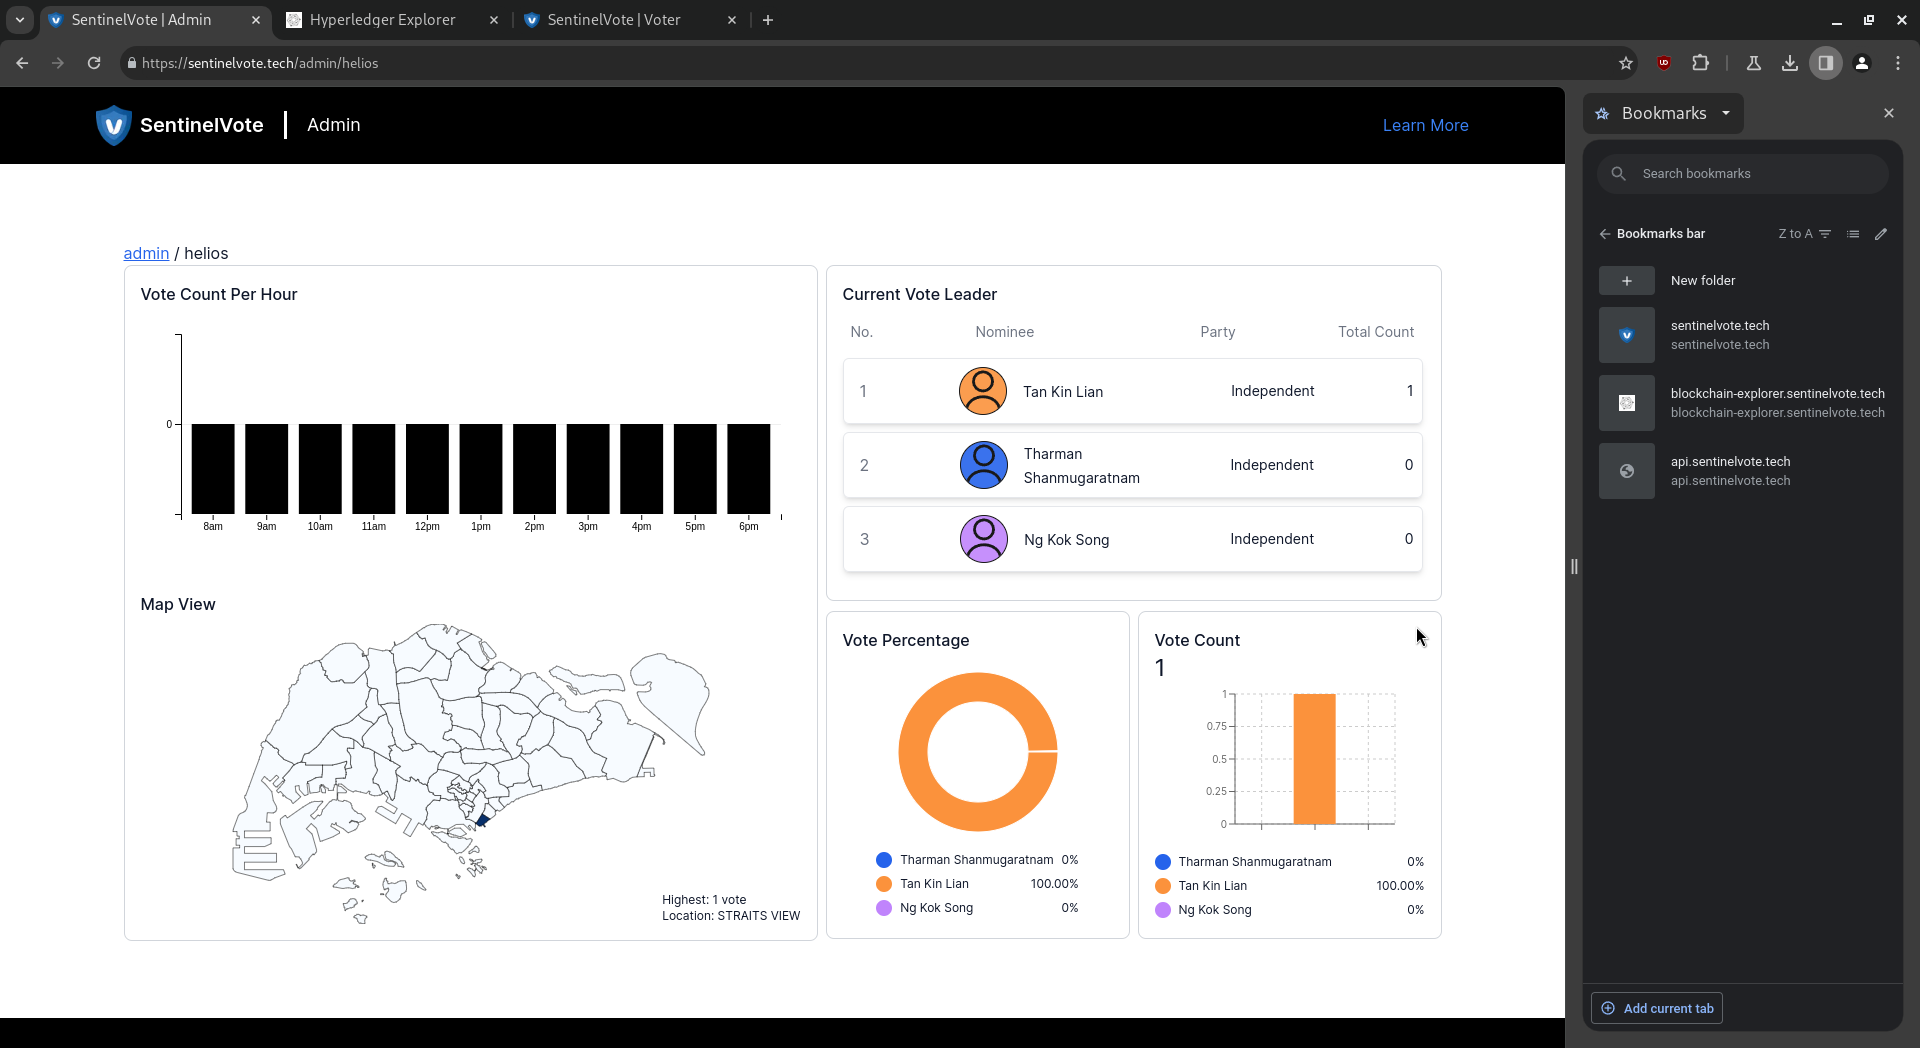
Task: View site information lock icon
Action: (131, 63)
